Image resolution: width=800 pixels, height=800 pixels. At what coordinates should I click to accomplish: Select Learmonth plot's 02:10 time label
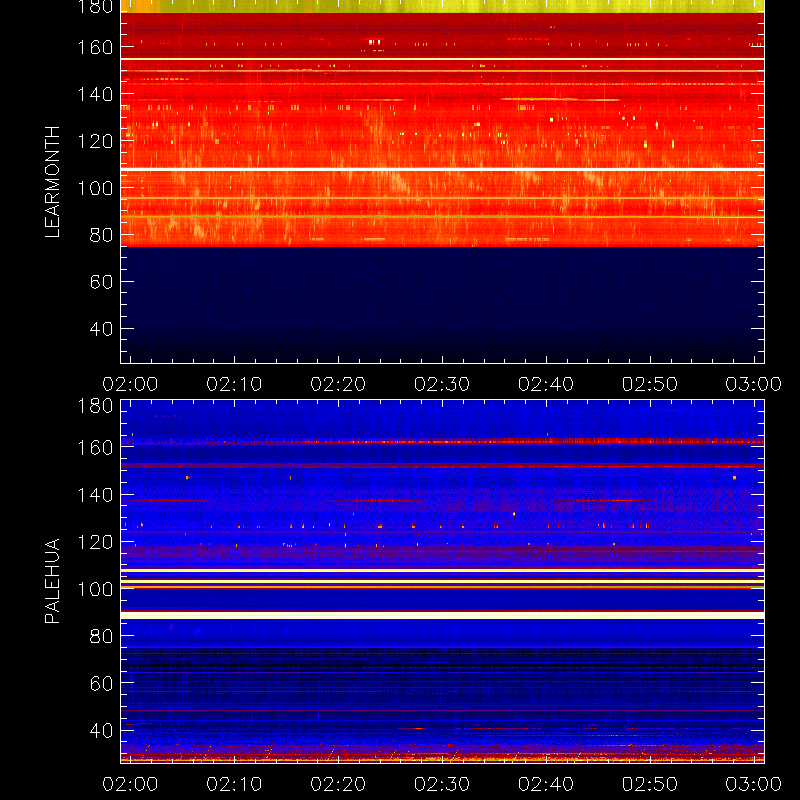click(x=234, y=384)
